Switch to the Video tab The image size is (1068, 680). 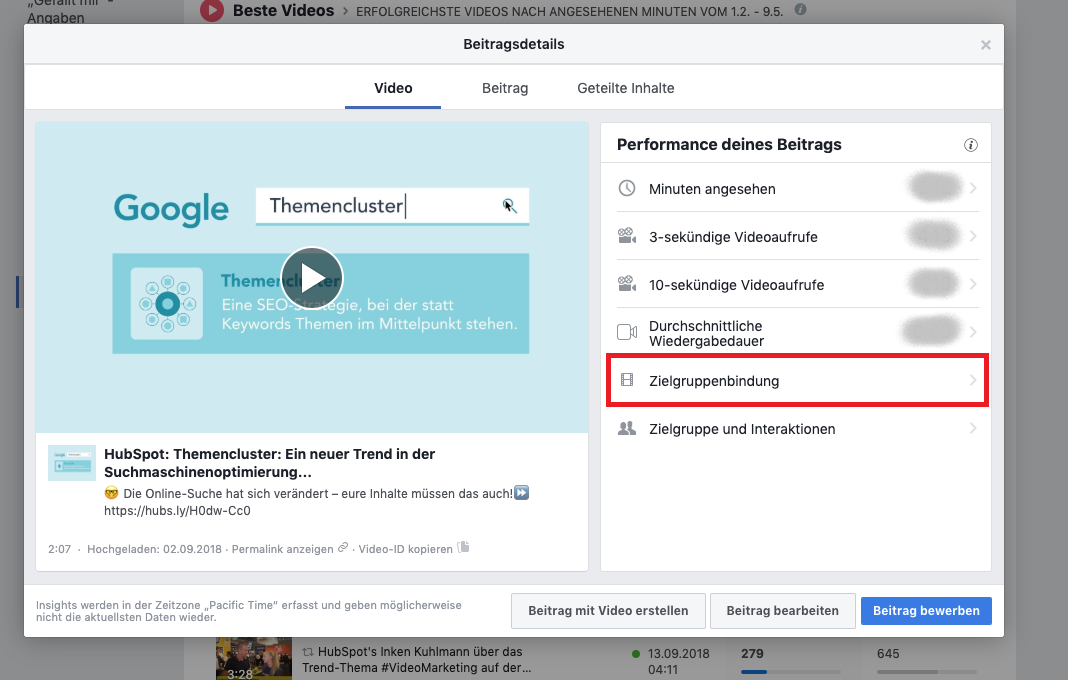[x=393, y=88]
